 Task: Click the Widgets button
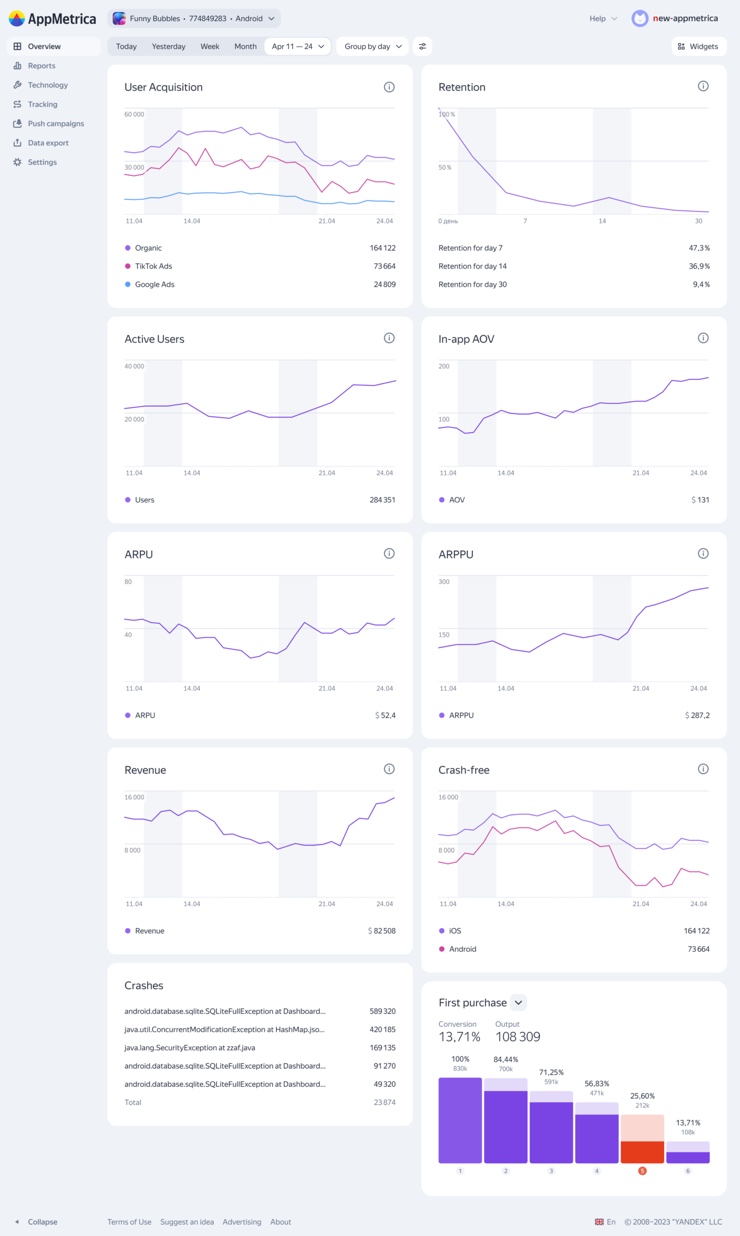[697, 46]
